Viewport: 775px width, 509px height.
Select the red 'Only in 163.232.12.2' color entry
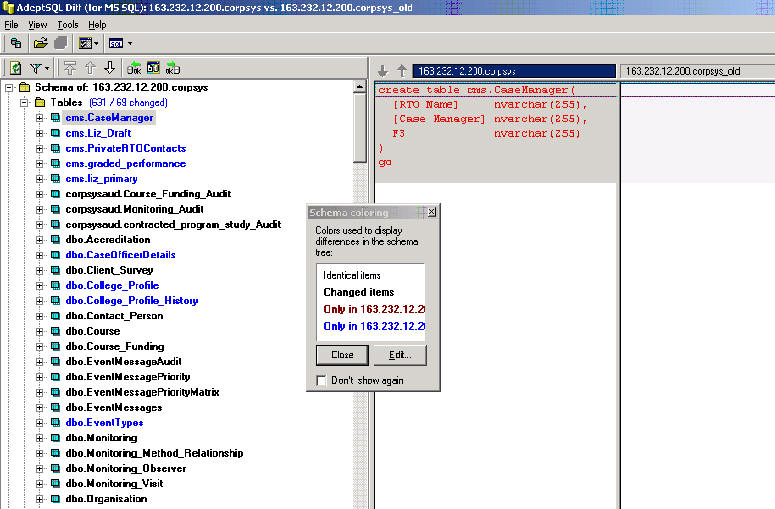pyautogui.click(x=374, y=309)
